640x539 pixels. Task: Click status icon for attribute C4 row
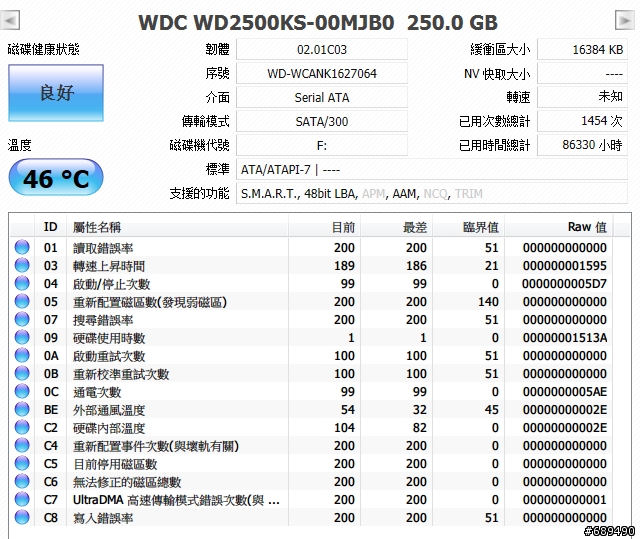[22, 445]
